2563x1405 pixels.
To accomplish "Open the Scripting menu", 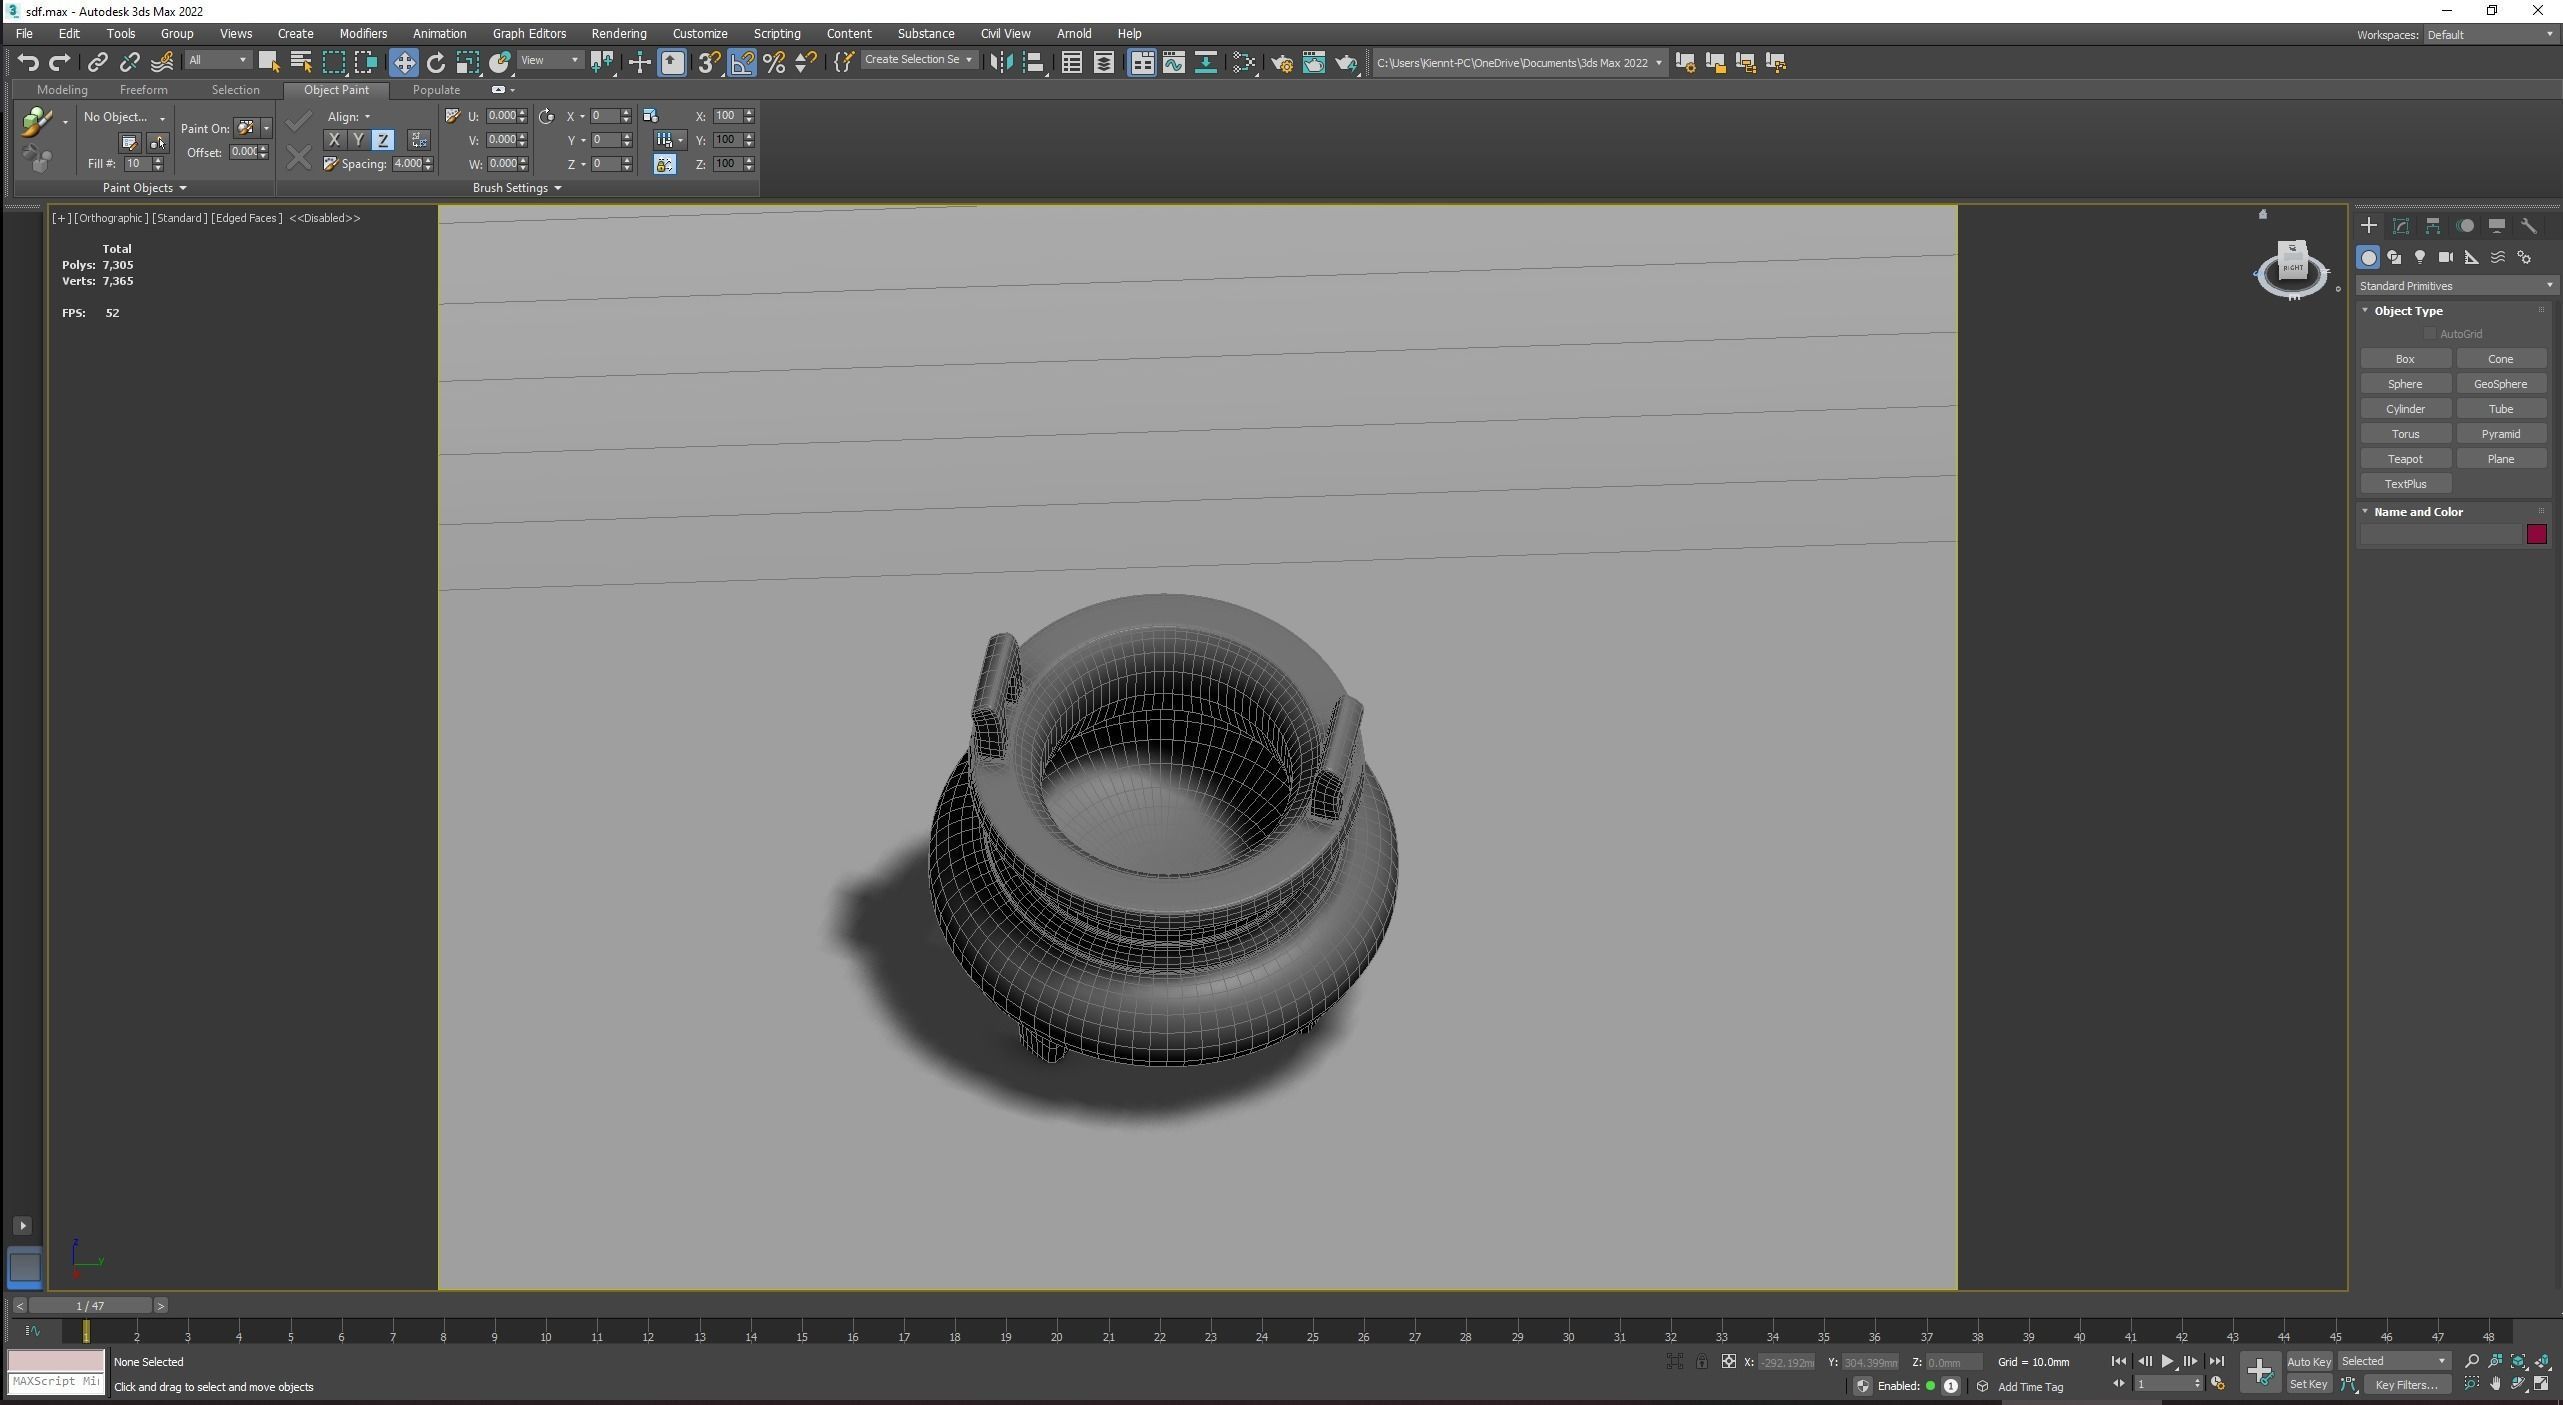I will click(x=776, y=33).
